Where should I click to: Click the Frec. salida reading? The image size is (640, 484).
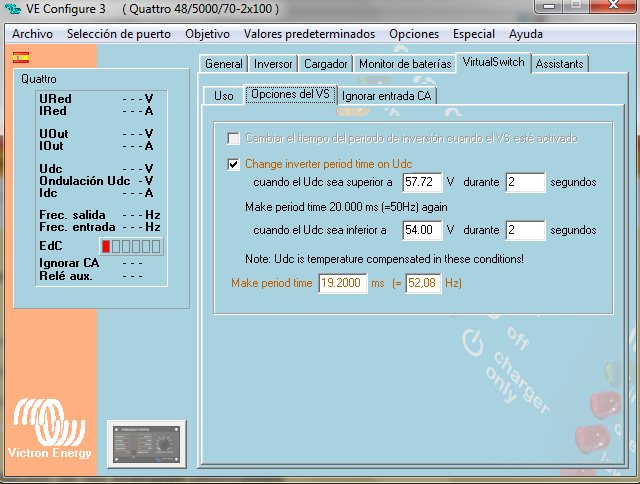pyautogui.click(x=141, y=215)
